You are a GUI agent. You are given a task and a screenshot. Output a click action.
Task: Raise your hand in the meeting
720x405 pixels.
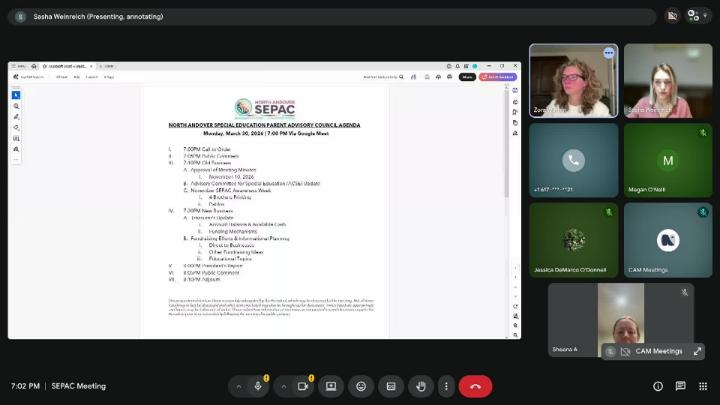[x=421, y=386]
